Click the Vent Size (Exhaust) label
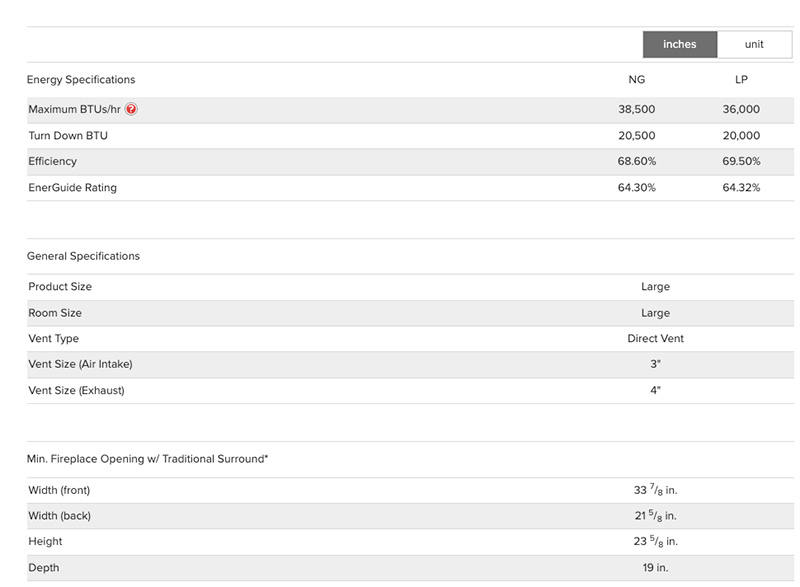Image resolution: width=800 pixels, height=587 pixels. tap(76, 390)
